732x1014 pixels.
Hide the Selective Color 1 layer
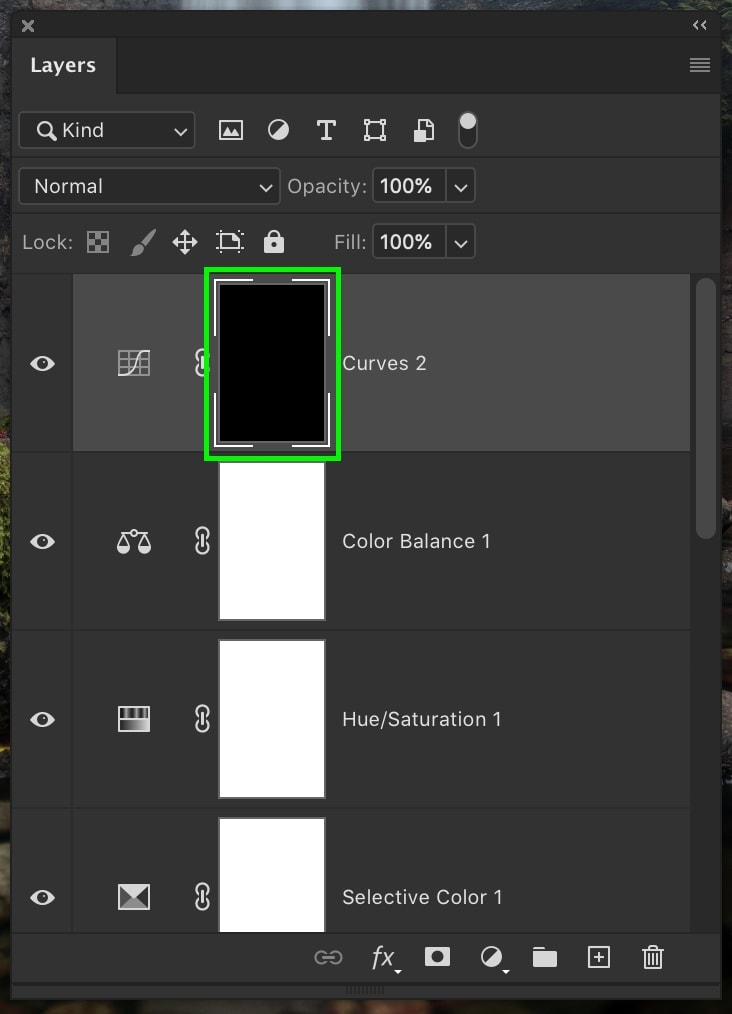(43, 897)
